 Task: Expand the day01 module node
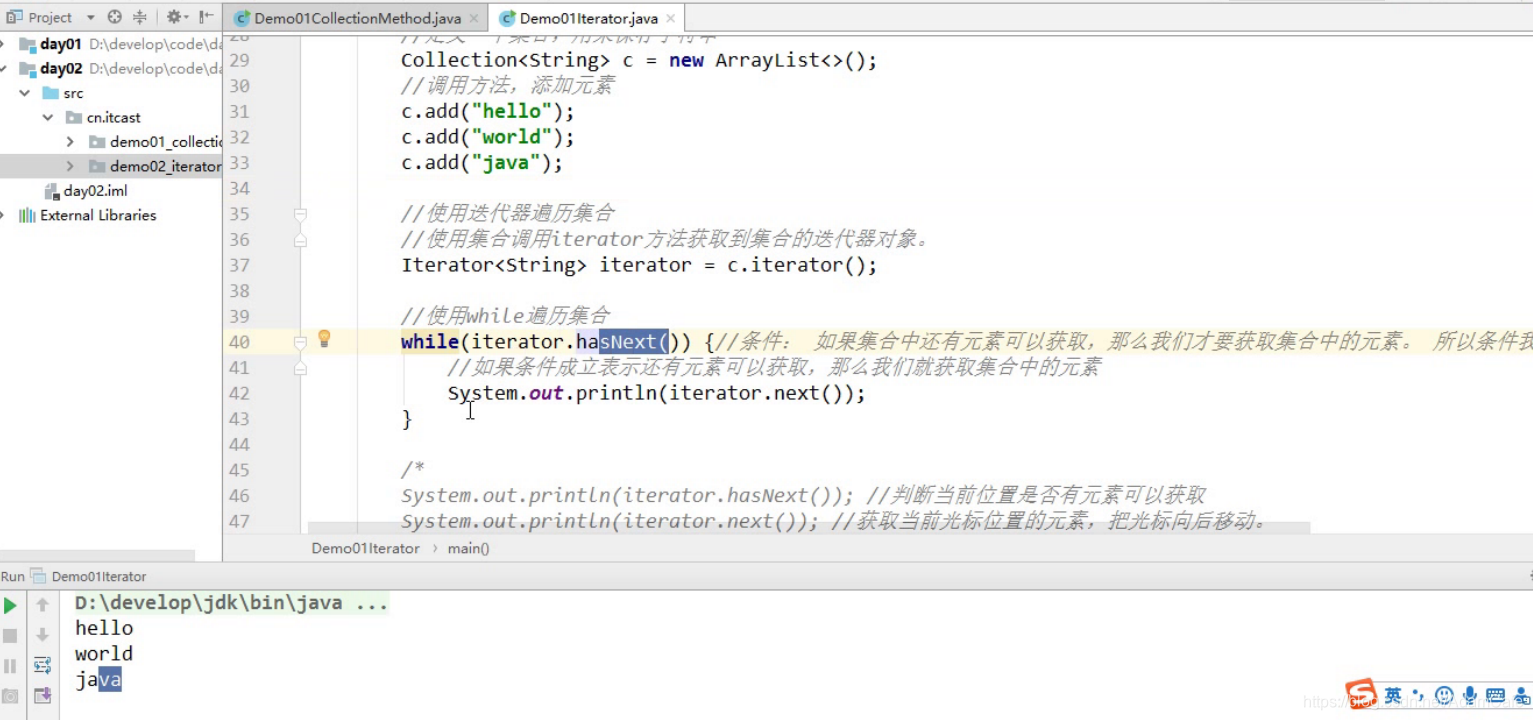(x=3, y=44)
